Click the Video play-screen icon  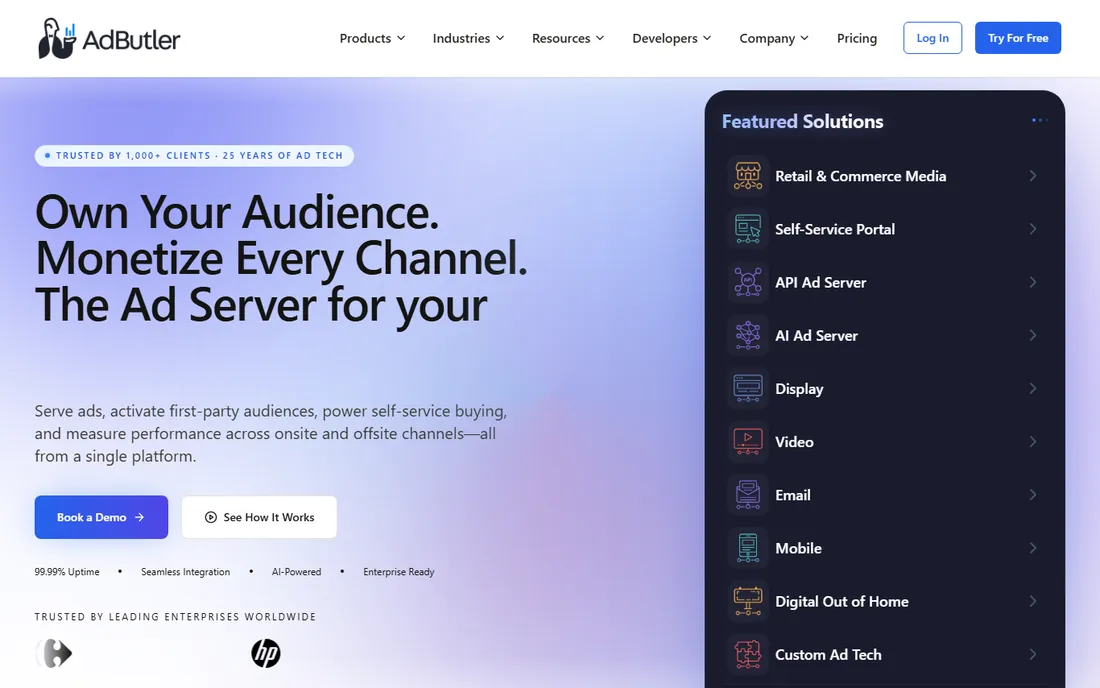pyautogui.click(x=748, y=442)
